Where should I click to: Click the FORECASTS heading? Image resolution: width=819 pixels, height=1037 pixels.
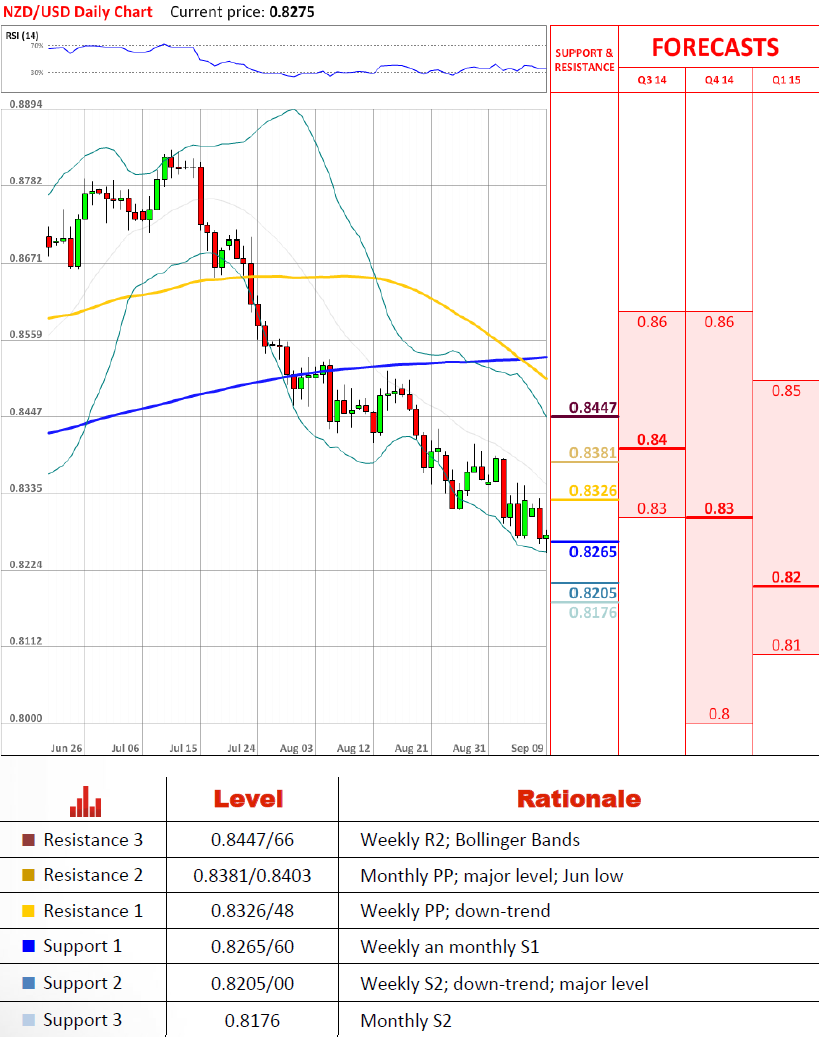click(x=715, y=48)
